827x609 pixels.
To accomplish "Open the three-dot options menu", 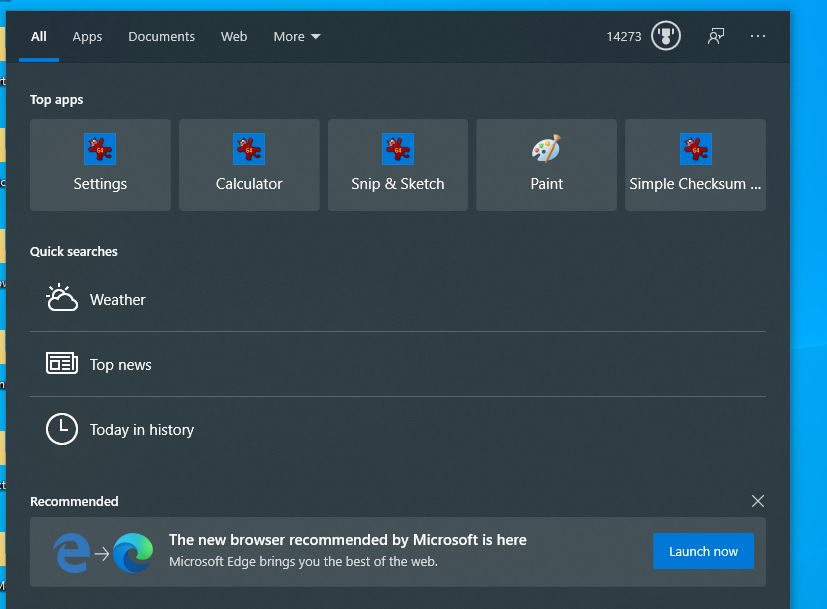I will tap(758, 36).
